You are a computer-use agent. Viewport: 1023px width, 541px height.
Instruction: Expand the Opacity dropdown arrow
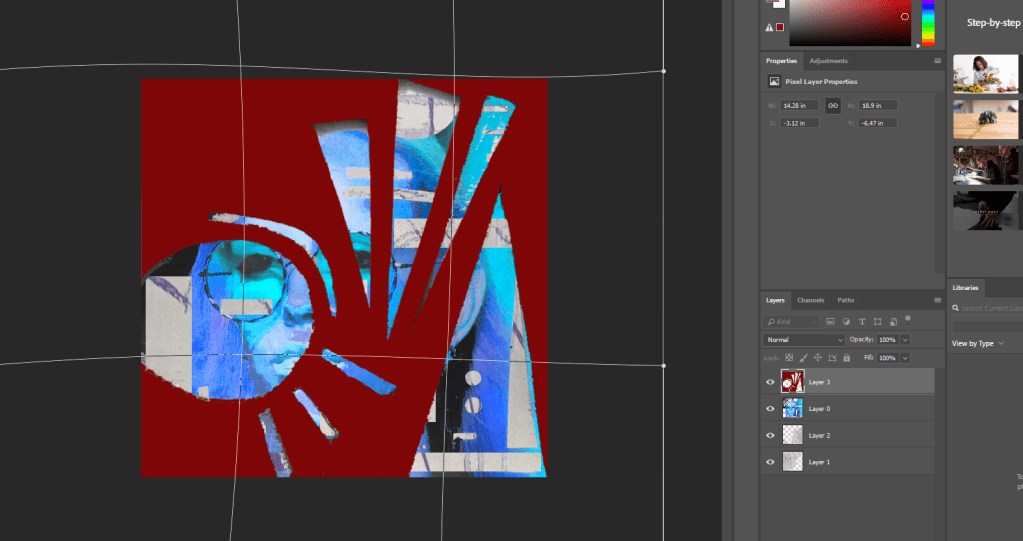(x=905, y=340)
